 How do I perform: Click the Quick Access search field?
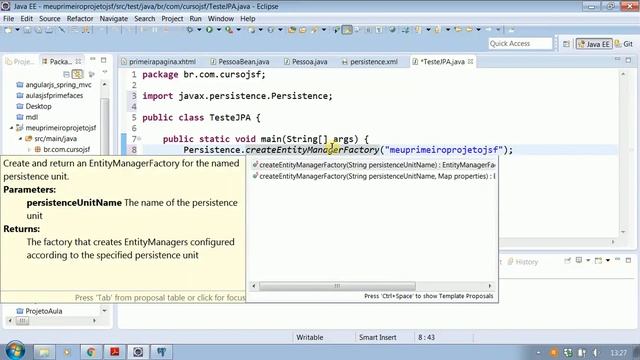pyautogui.click(x=520, y=43)
